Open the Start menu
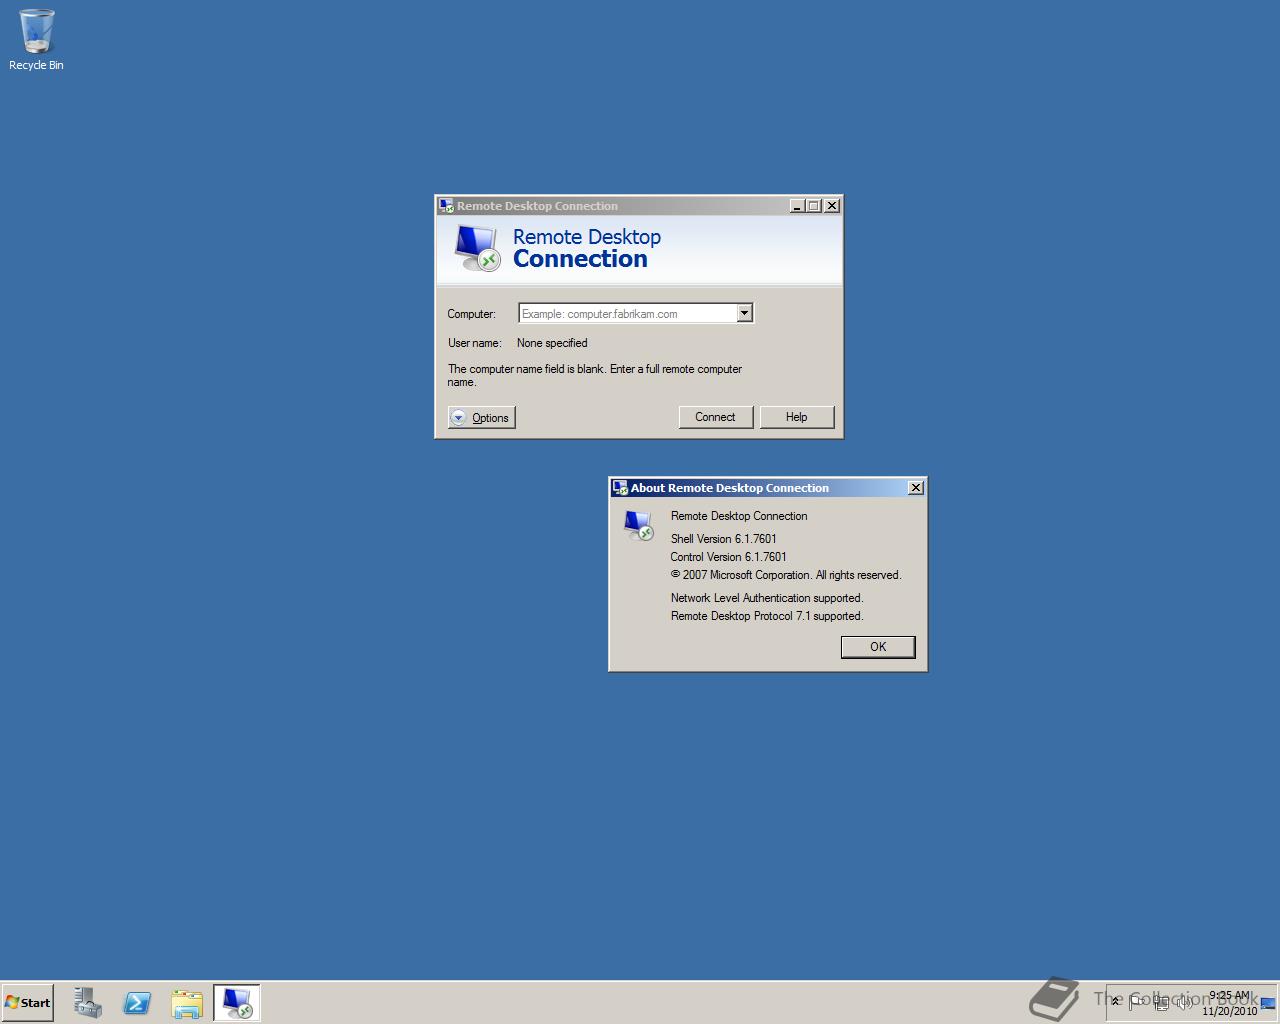Image resolution: width=1280 pixels, height=1024 pixels. (x=27, y=1002)
